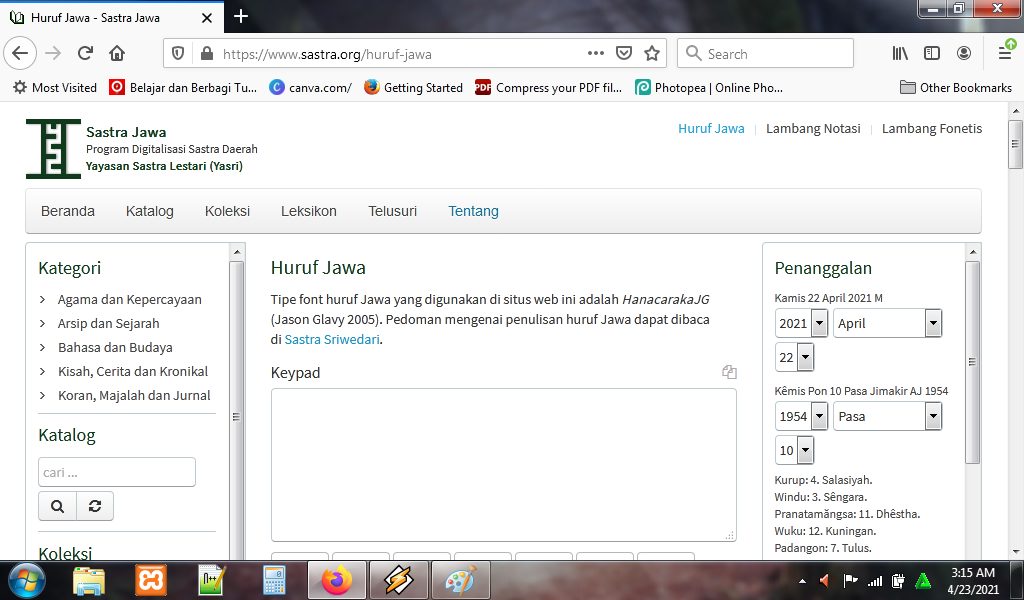Open the 1954 Javanese year dropdown
The image size is (1024, 600).
click(x=801, y=416)
